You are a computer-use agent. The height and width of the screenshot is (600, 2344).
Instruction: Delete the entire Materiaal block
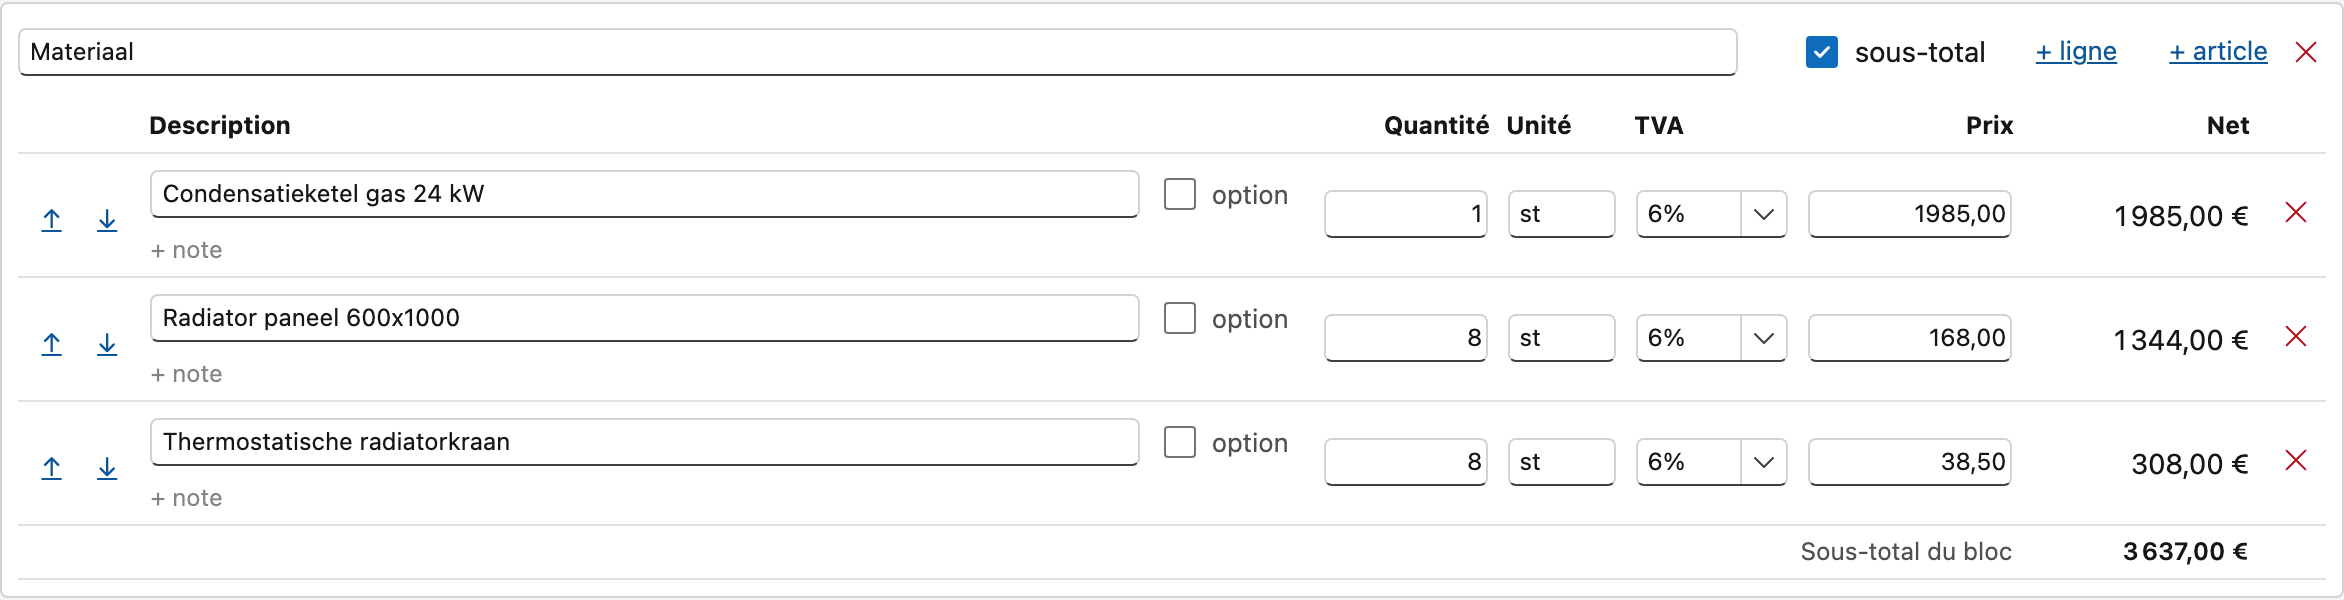(2306, 52)
